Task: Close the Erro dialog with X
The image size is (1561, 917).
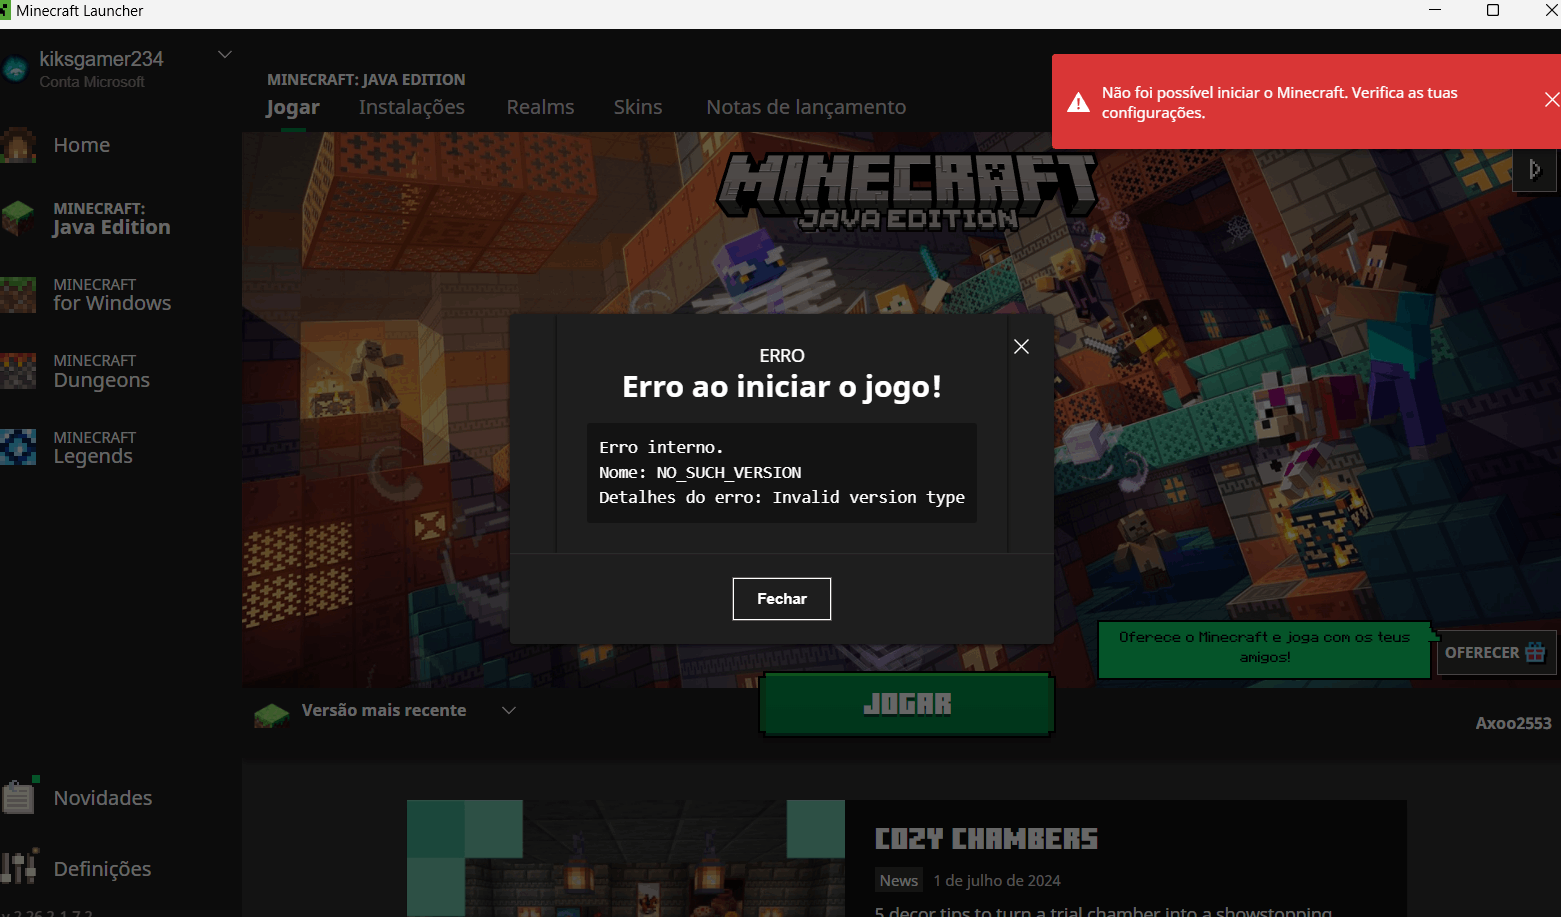Action: click(1021, 346)
